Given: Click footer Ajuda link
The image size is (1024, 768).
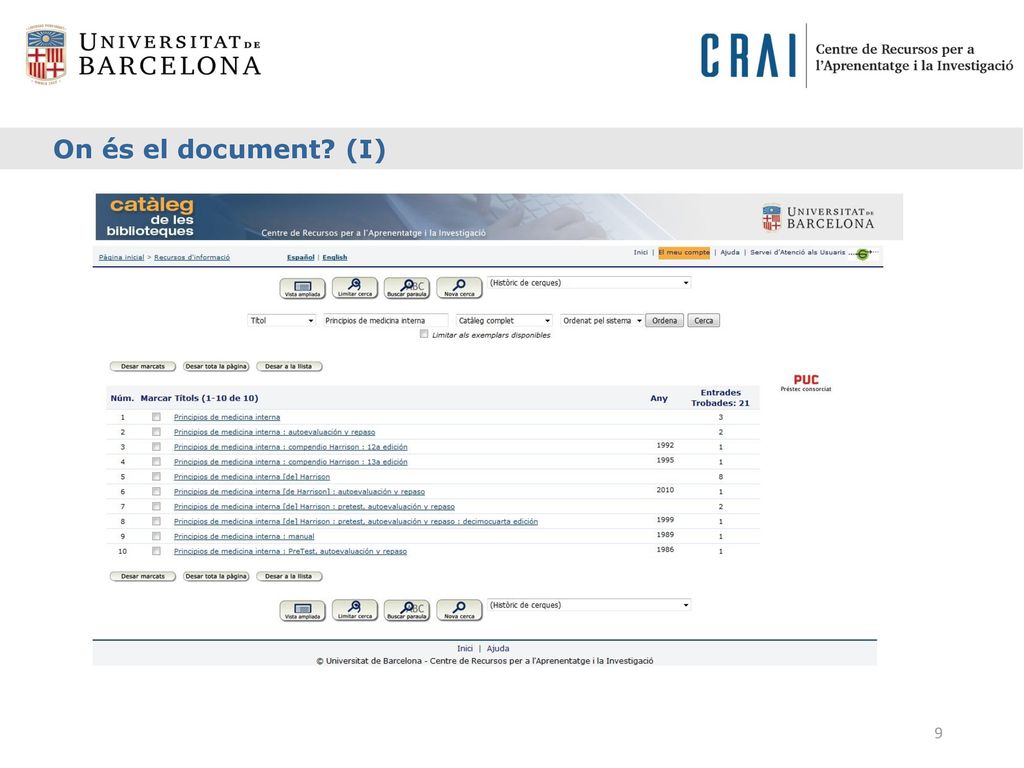Looking at the screenshot, I should pos(498,648).
